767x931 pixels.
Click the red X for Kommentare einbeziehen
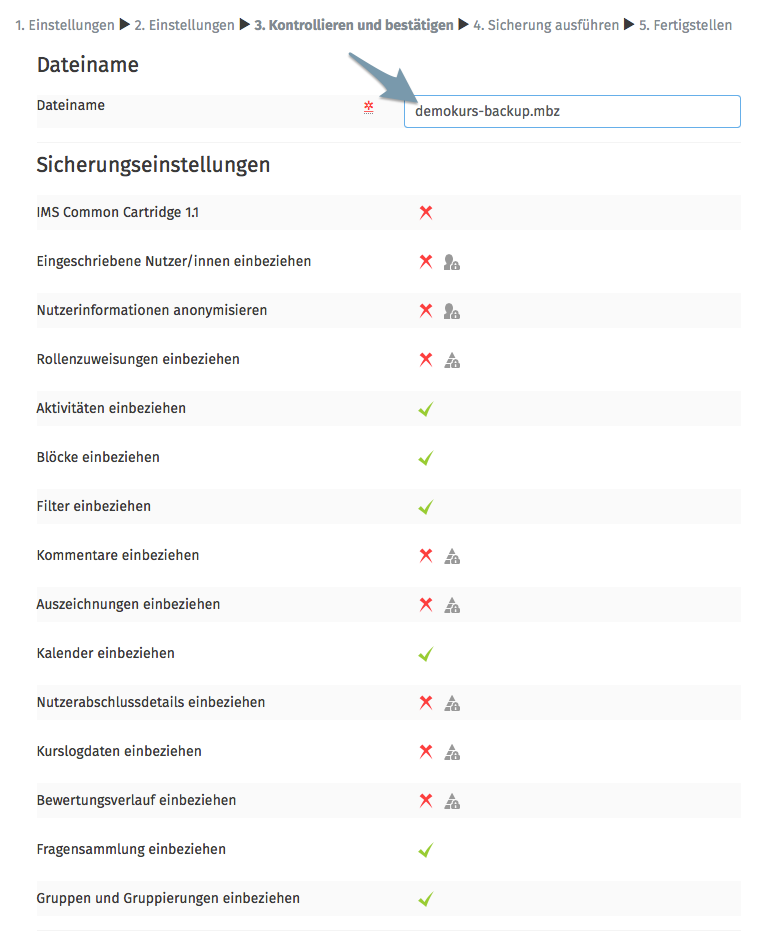coord(426,555)
